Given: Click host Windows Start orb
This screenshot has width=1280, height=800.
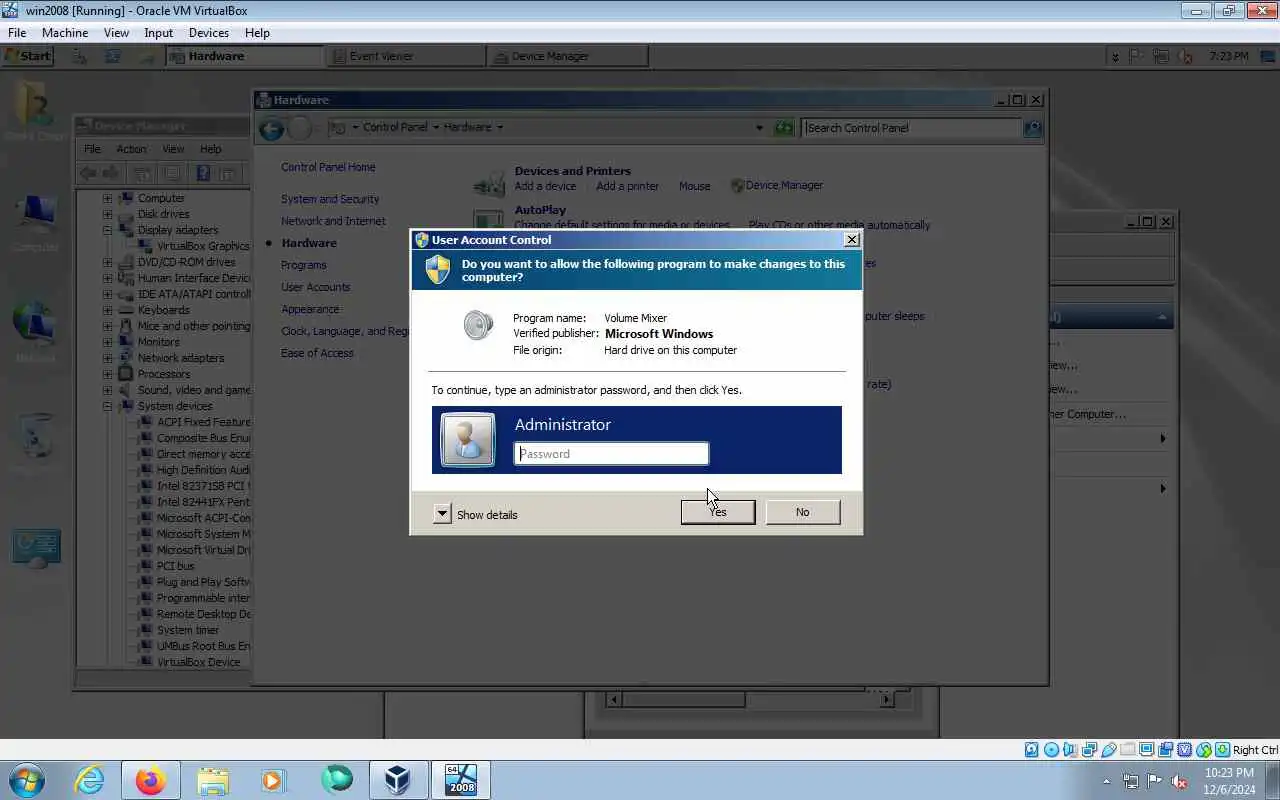Looking at the screenshot, I should (x=25, y=780).
